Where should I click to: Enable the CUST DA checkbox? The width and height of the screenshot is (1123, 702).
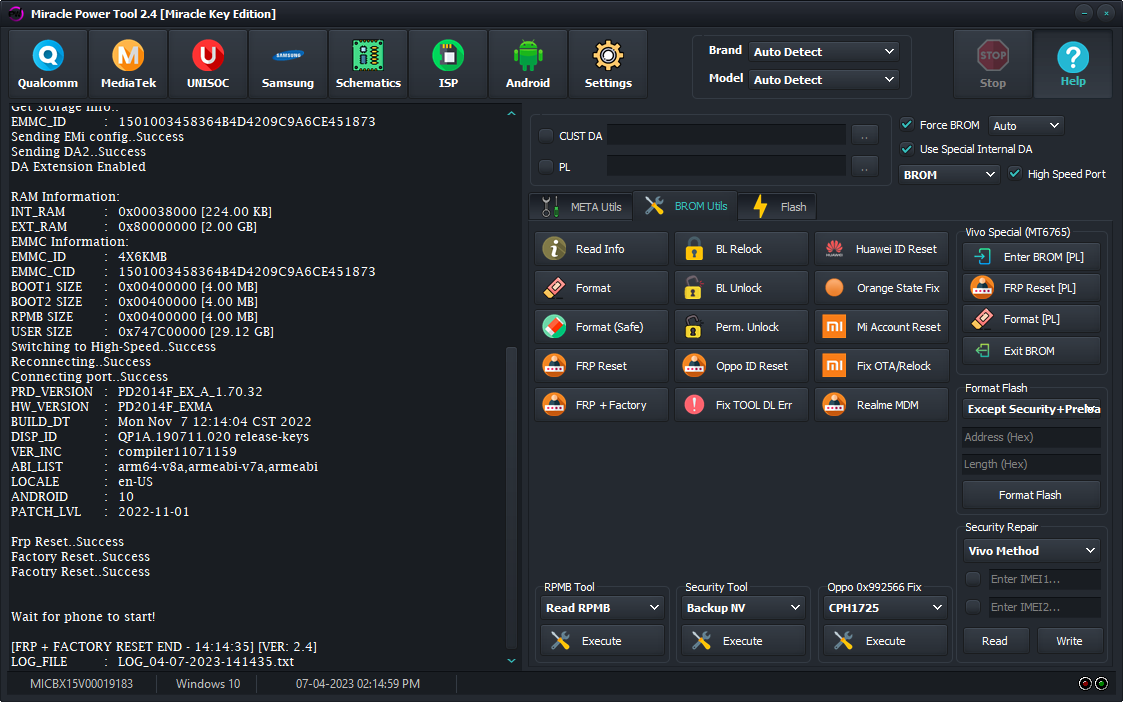(546, 136)
